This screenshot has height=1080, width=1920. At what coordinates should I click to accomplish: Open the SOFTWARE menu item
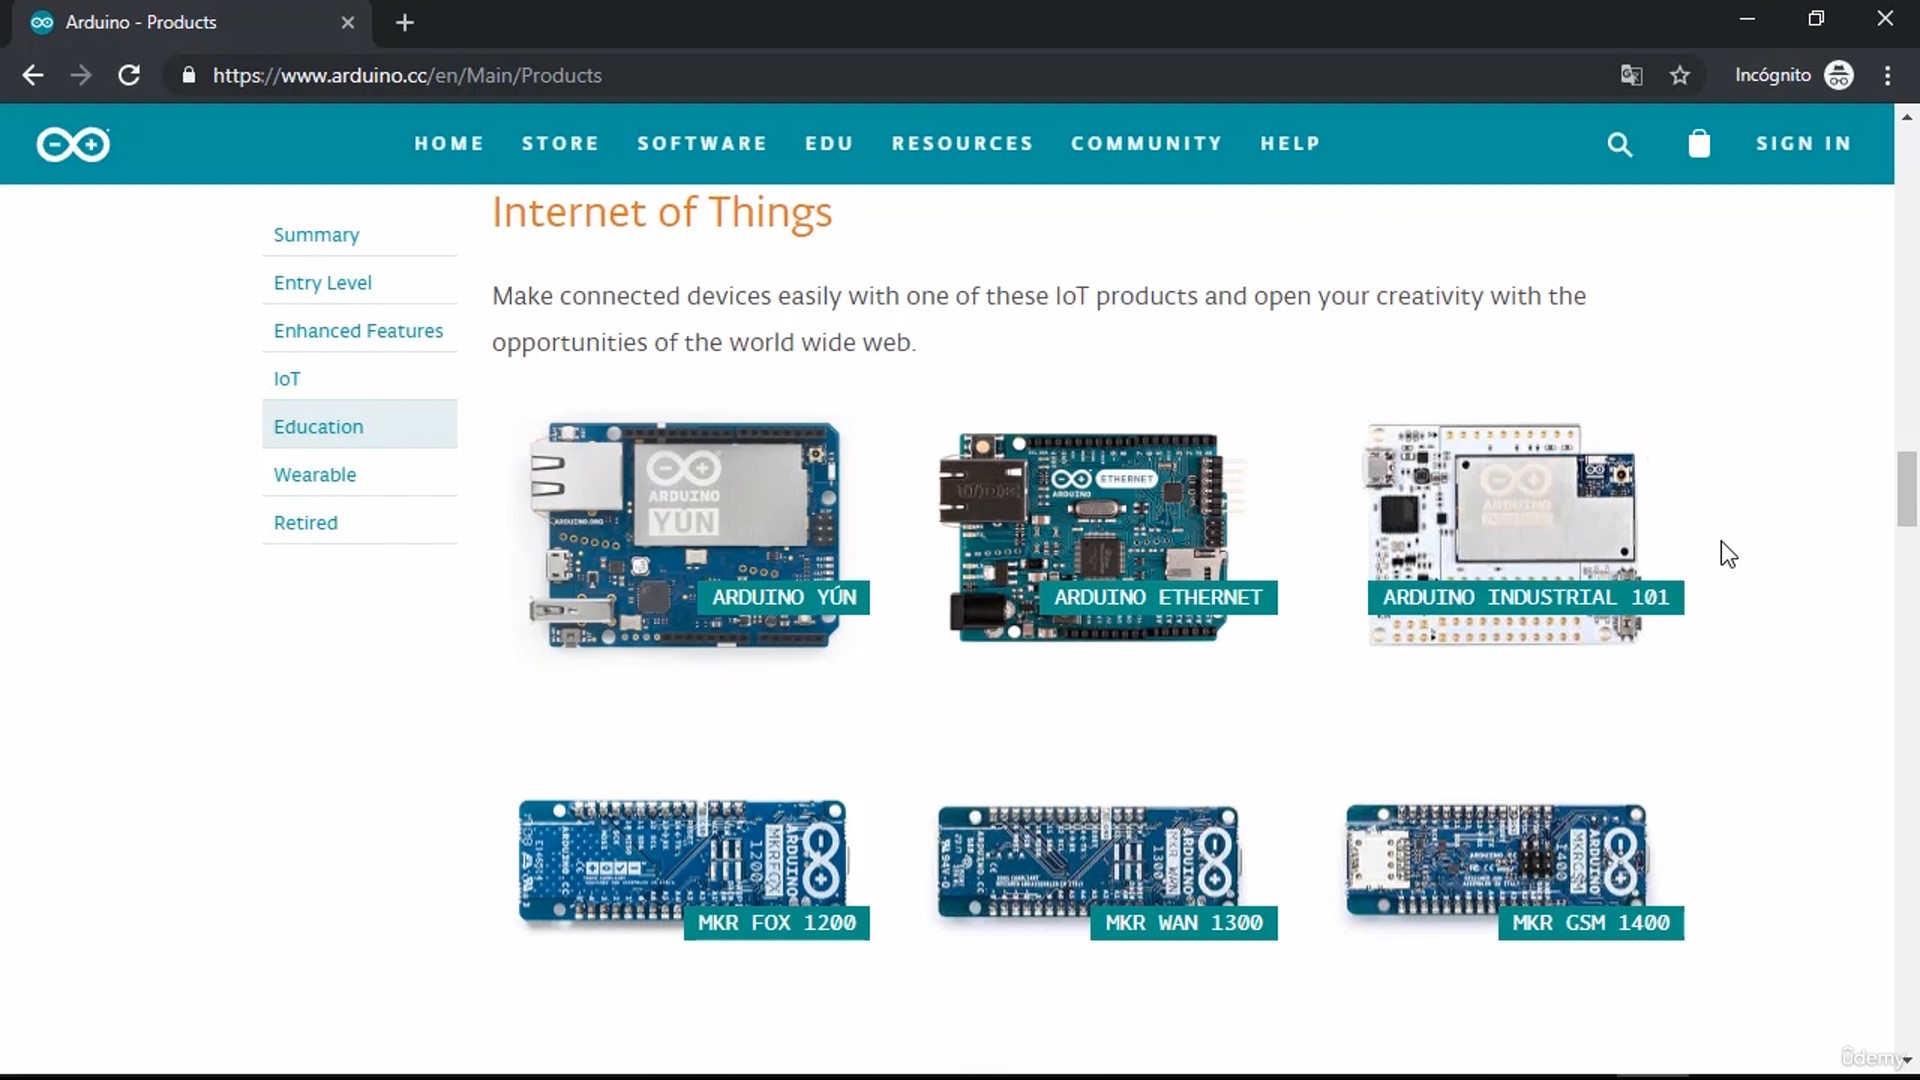[x=702, y=144]
